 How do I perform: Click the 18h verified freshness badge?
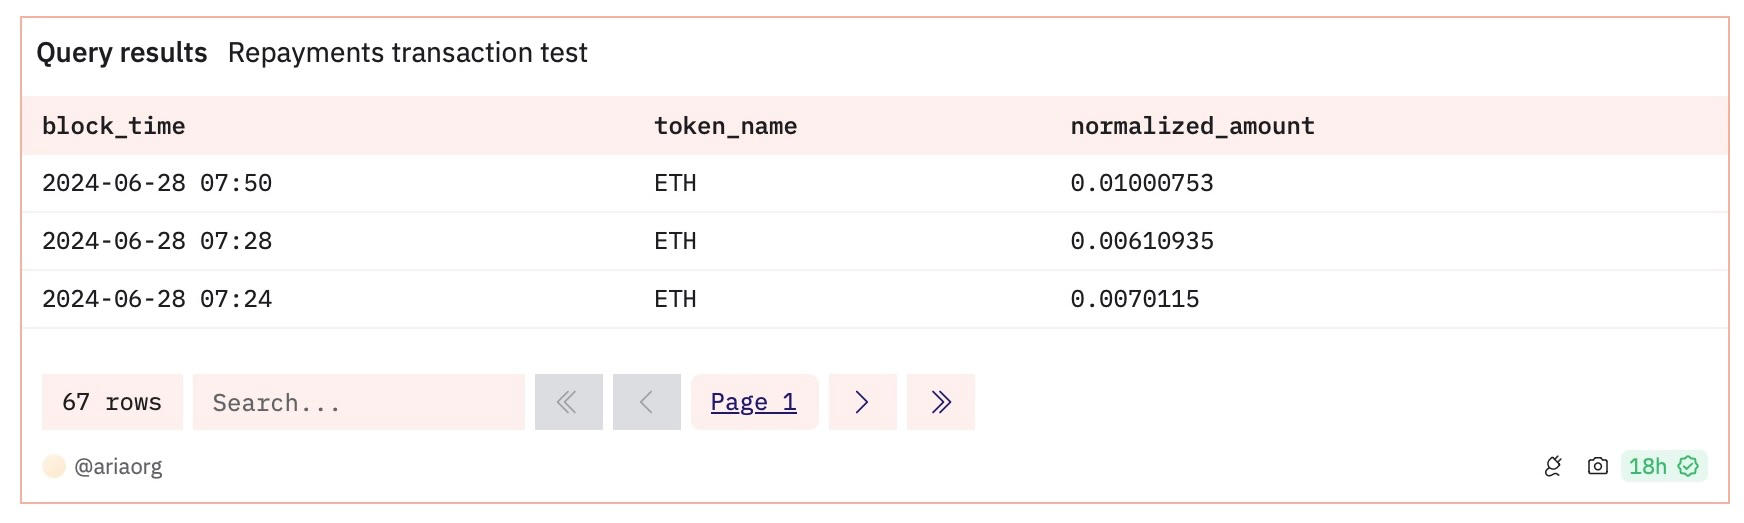1663,466
